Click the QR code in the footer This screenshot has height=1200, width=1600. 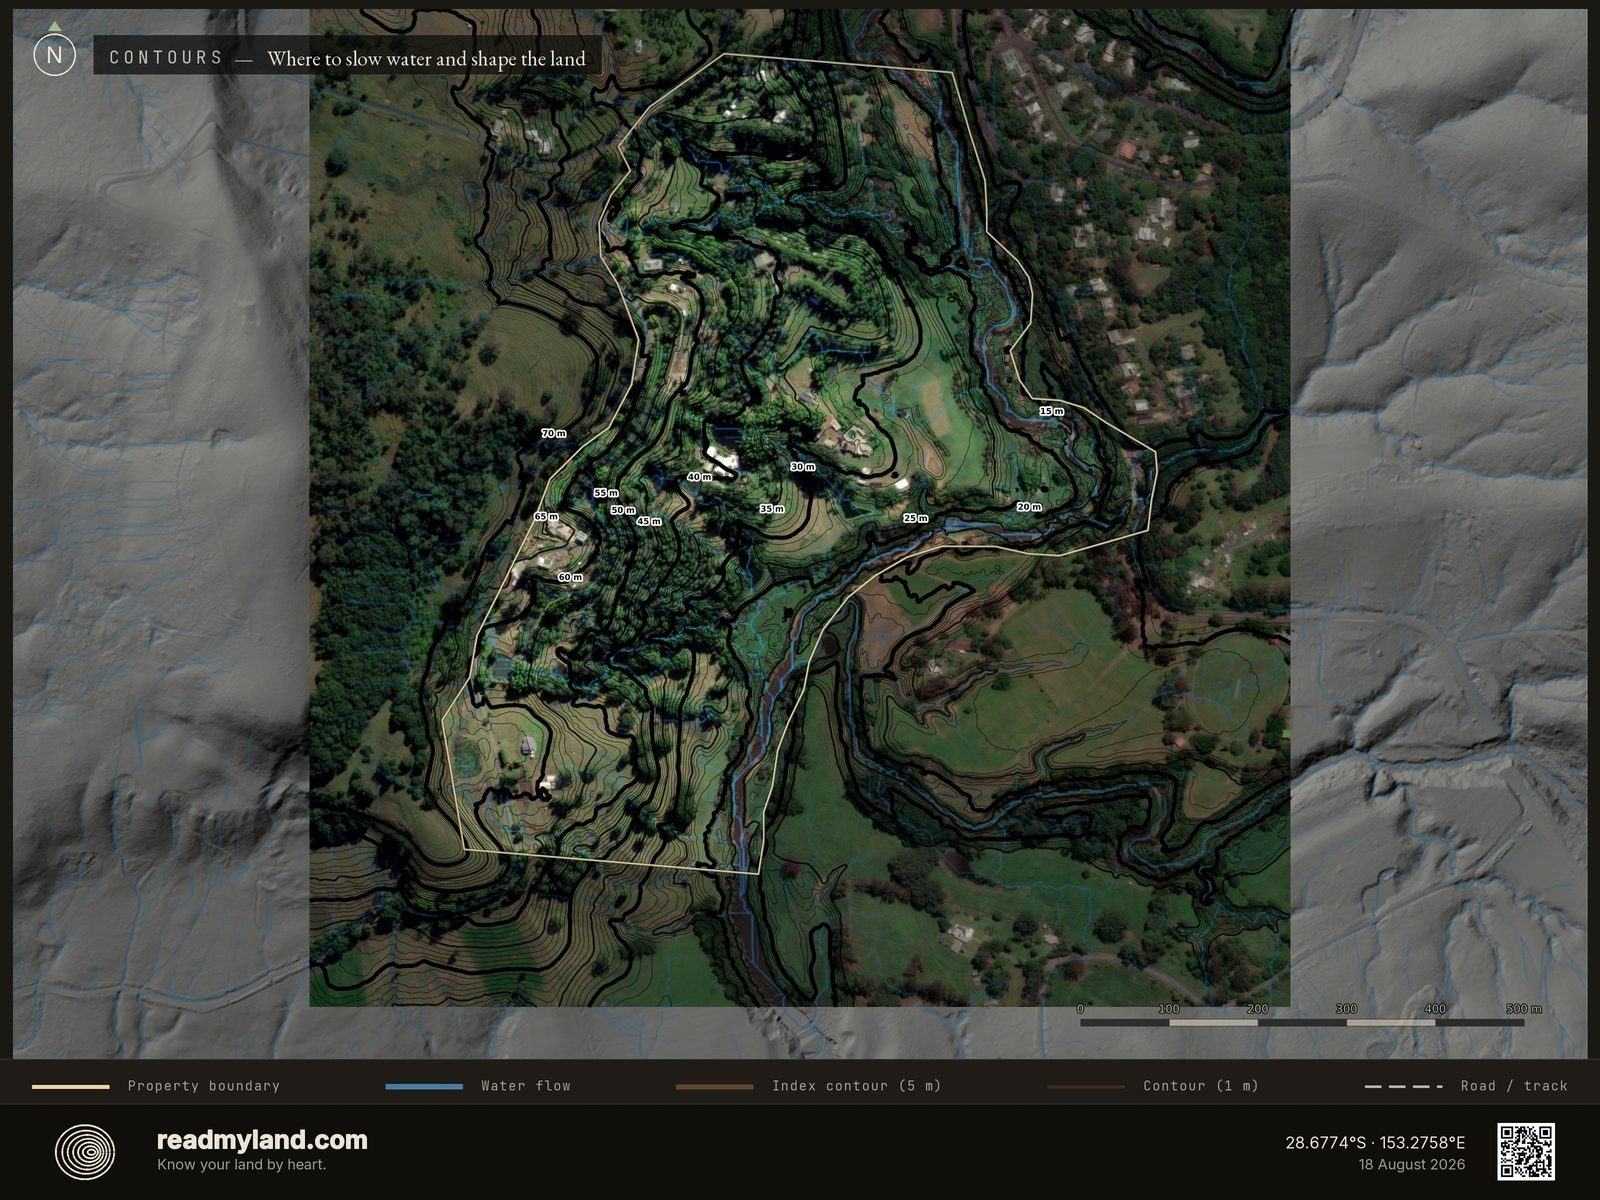point(1526,1151)
